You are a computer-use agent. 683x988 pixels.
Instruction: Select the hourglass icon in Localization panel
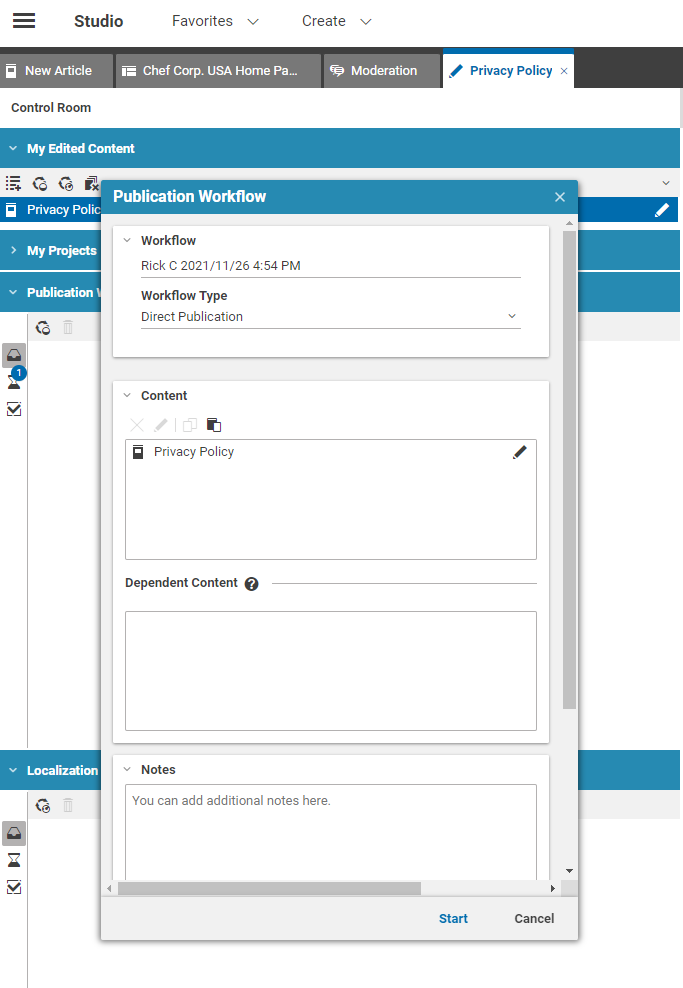point(14,860)
